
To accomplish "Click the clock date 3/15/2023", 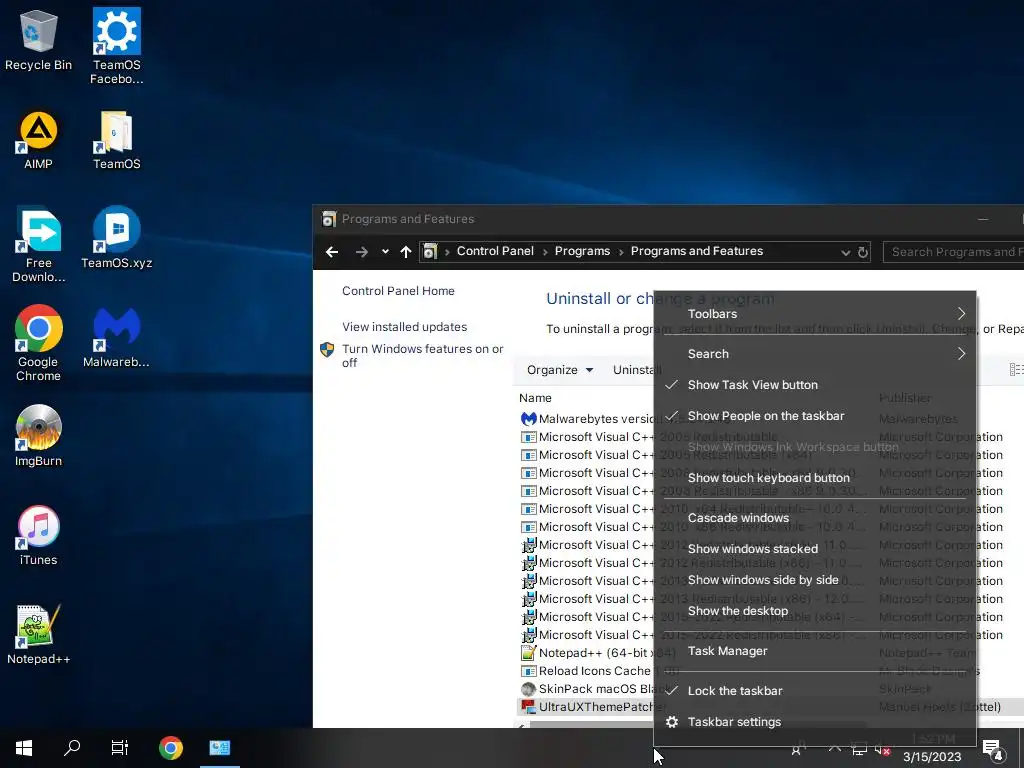I will [x=932, y=757].
